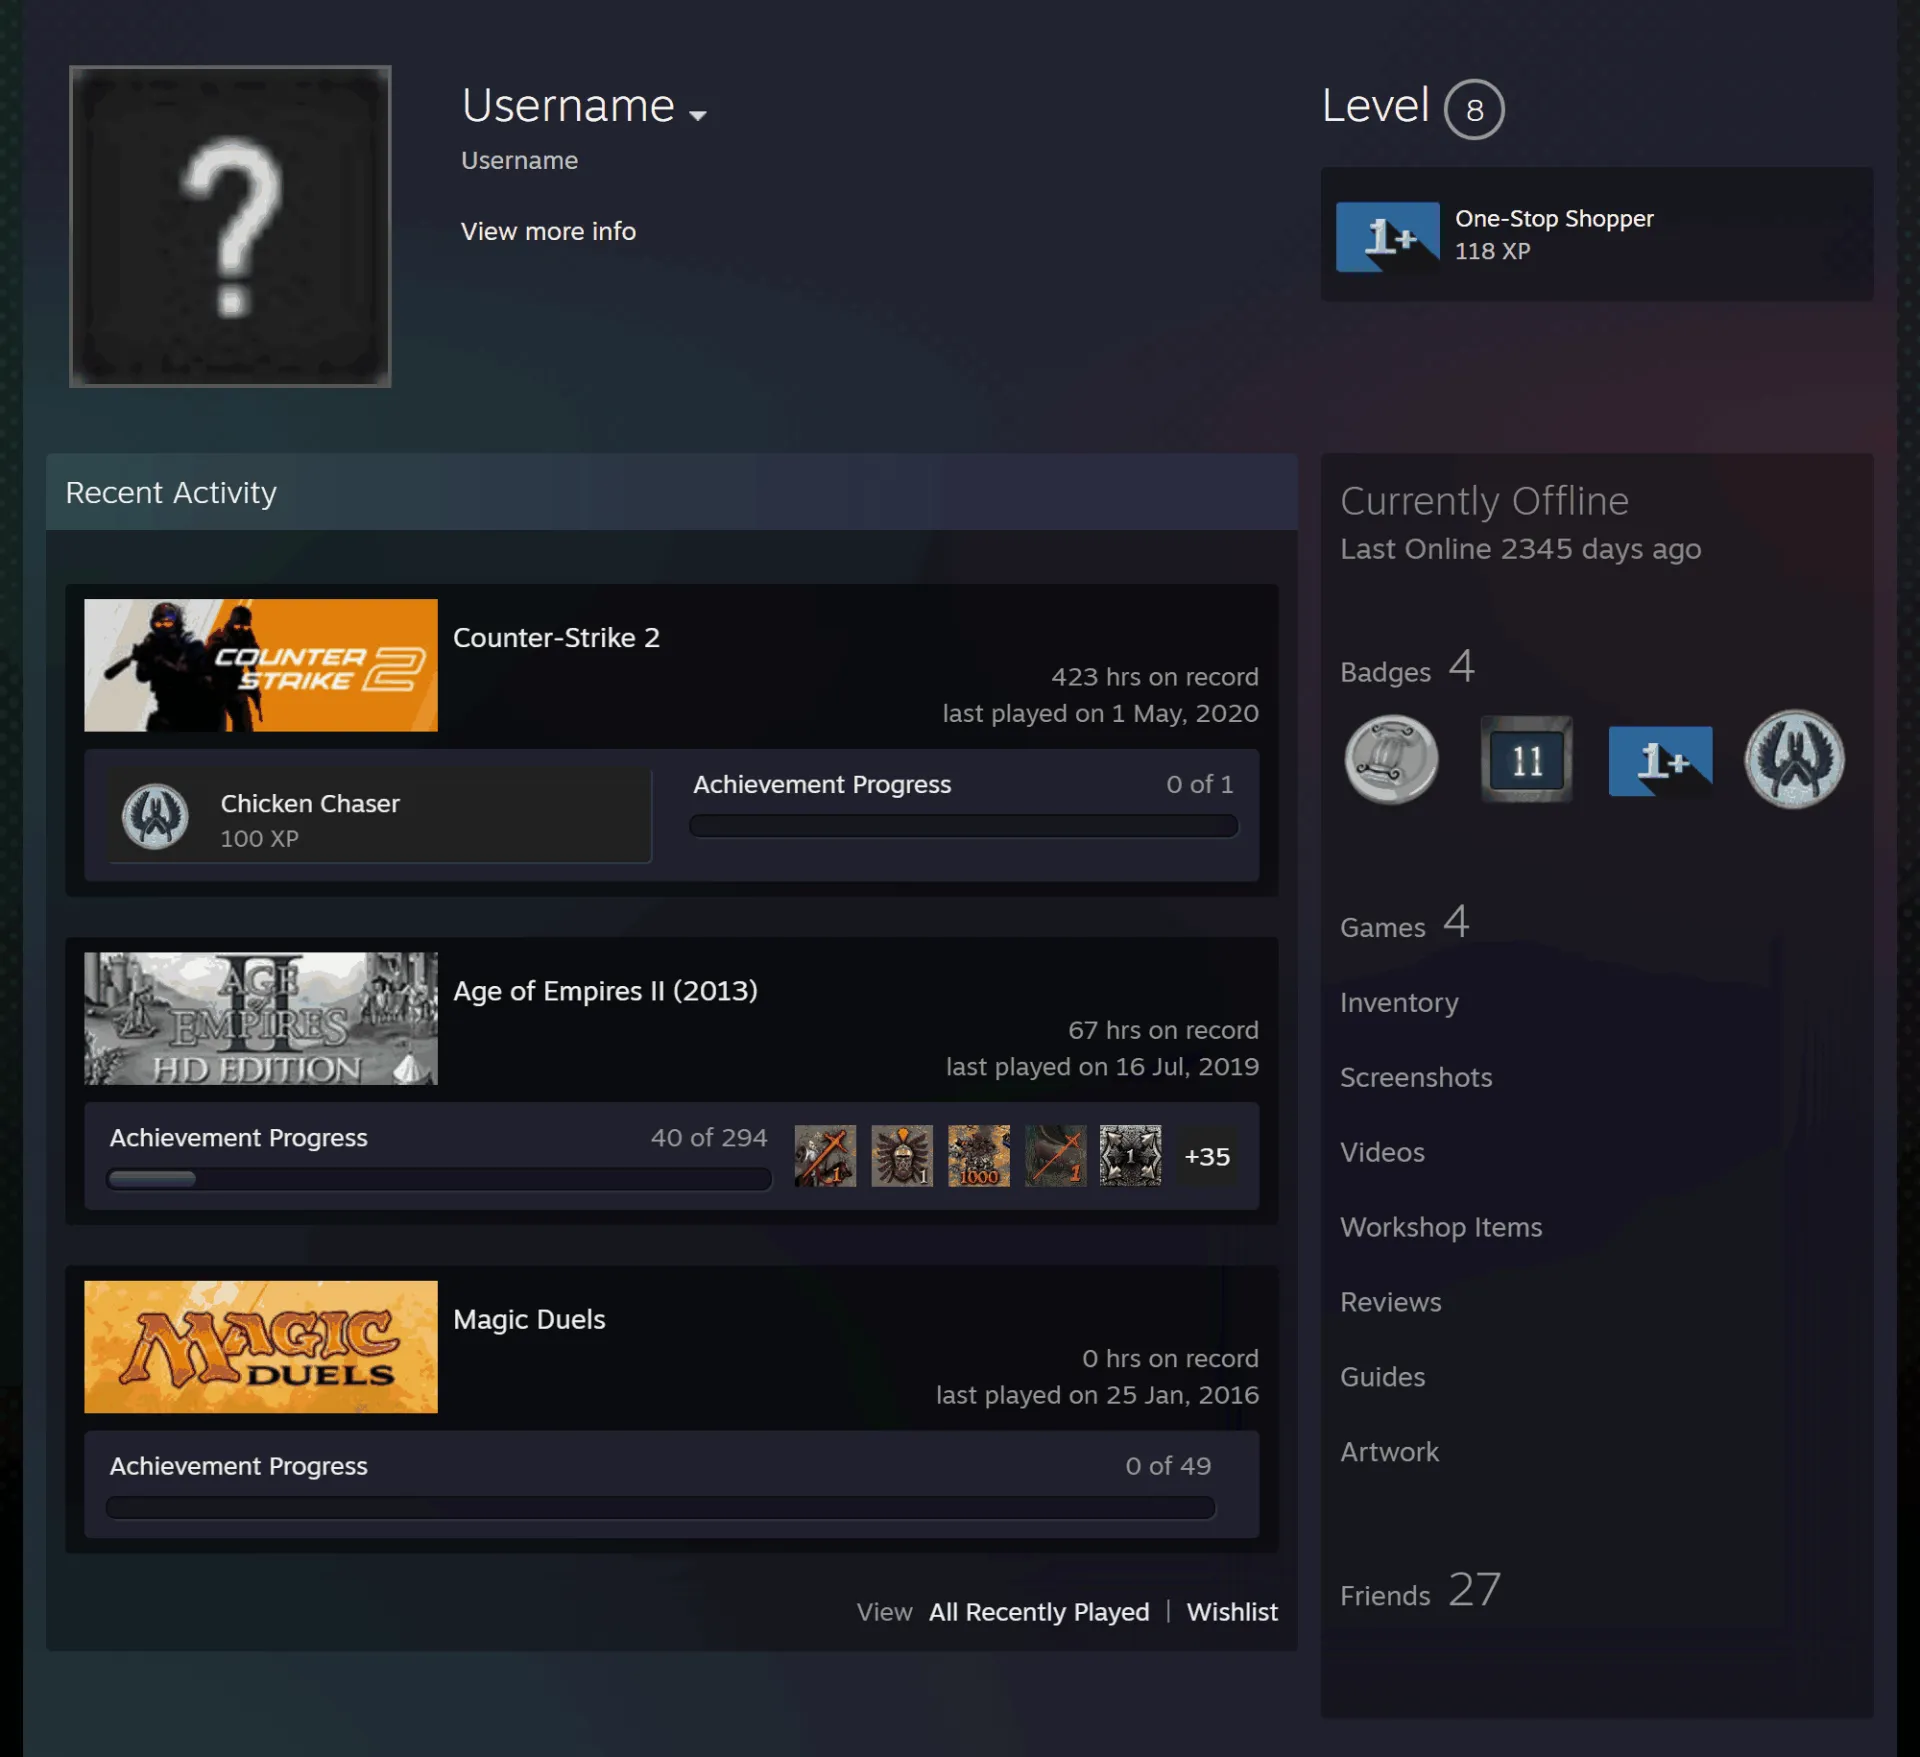Screen dimensions: 1920x1757
Task: Click the profile avatar question mark image
Action: pyautogui.click(x=230, y=227)
